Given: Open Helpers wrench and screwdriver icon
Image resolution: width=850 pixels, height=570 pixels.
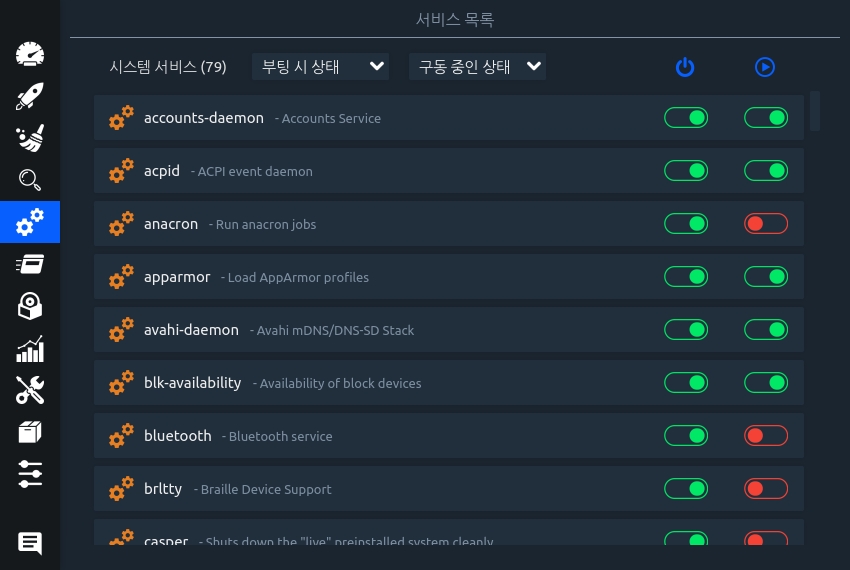Looking at the screenshot, I should tap(30, 390).
